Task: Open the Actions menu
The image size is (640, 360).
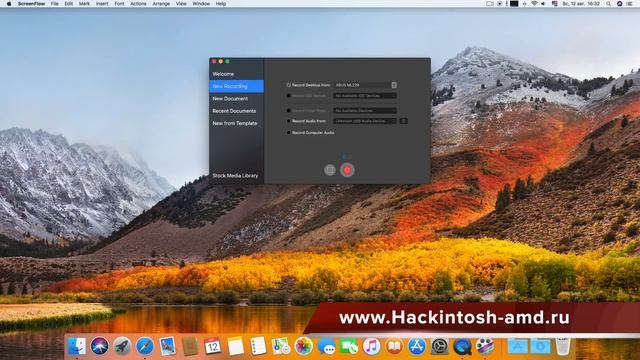Action: 138,4
